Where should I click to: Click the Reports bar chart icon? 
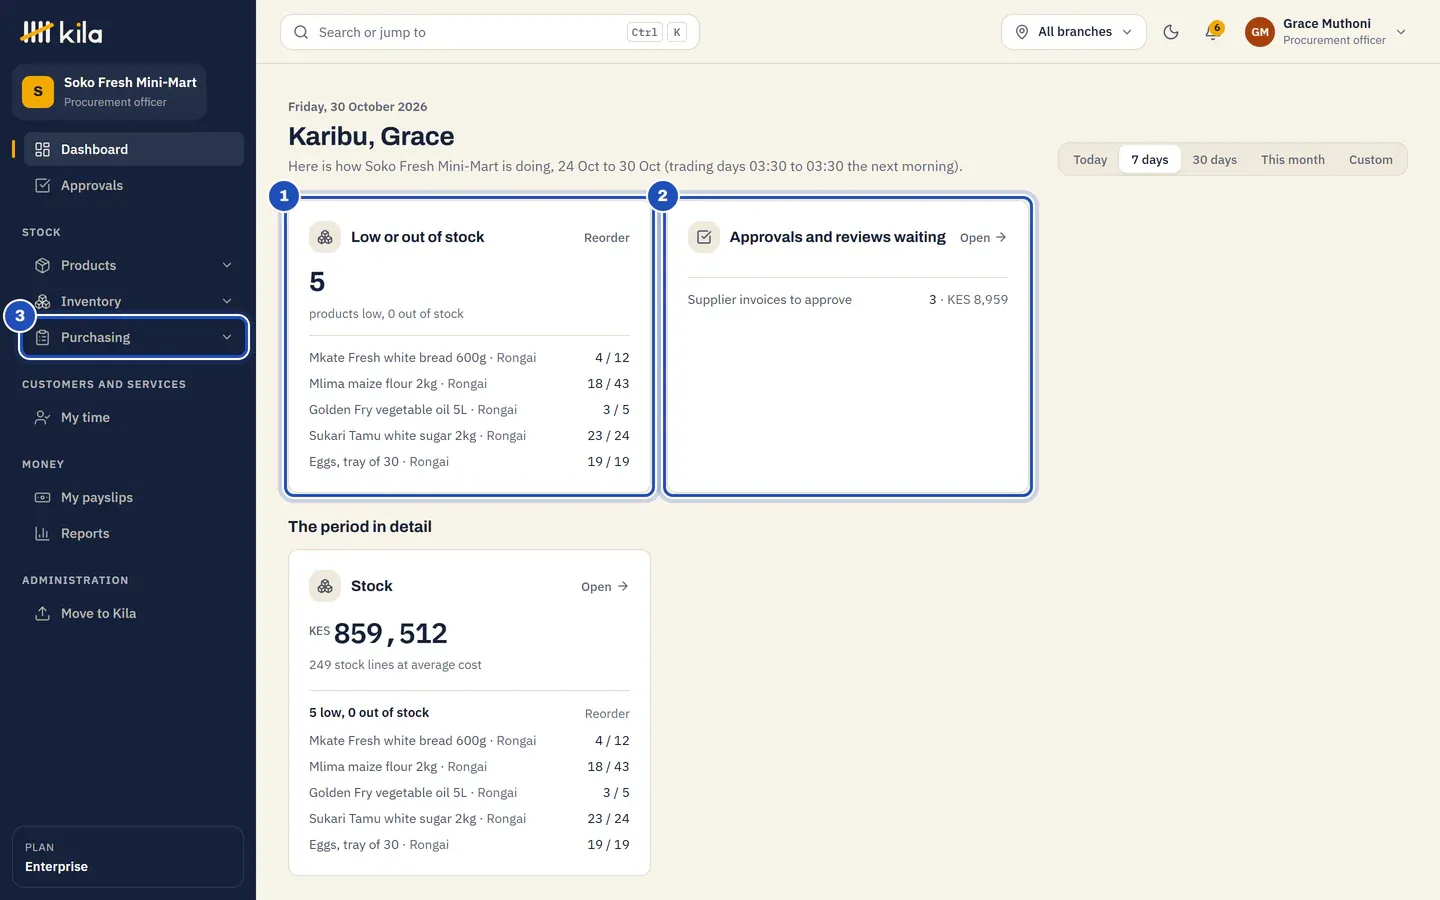pos(42,533)
